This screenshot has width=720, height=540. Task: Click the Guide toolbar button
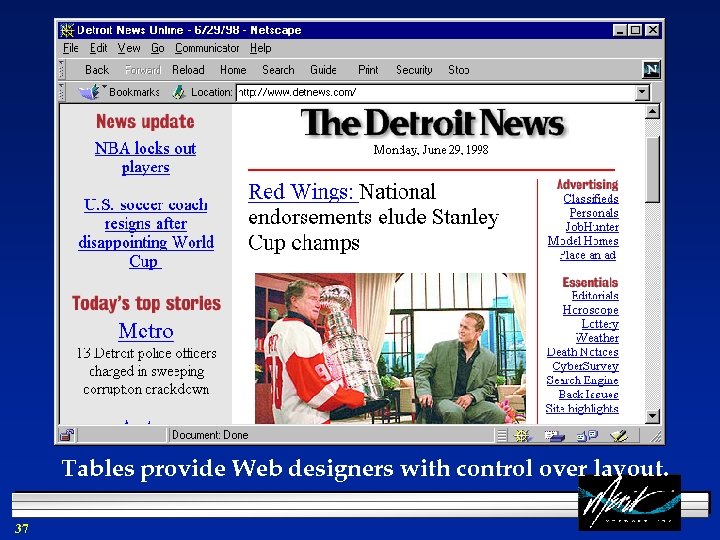323,70
